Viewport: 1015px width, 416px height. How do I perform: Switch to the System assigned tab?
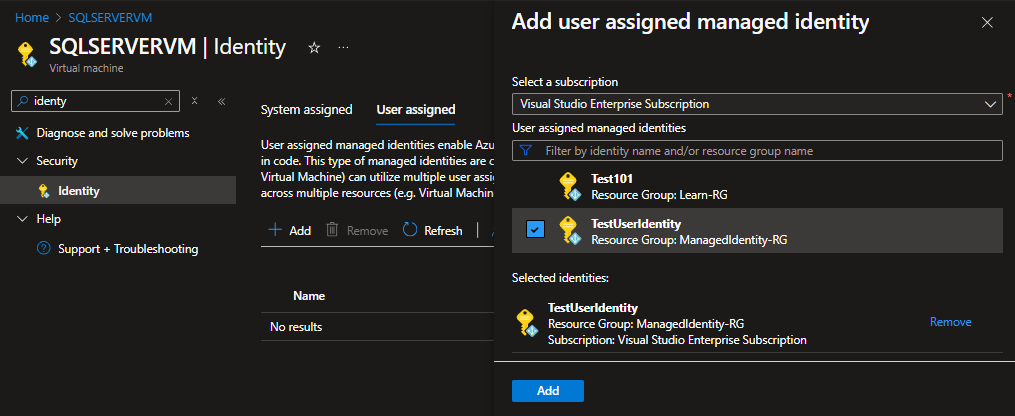(x=306, y=109)
